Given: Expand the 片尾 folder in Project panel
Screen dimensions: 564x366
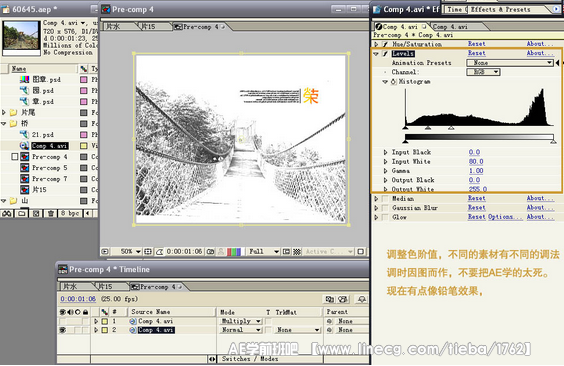Looking at the screenshot, I should click(4, 113).
